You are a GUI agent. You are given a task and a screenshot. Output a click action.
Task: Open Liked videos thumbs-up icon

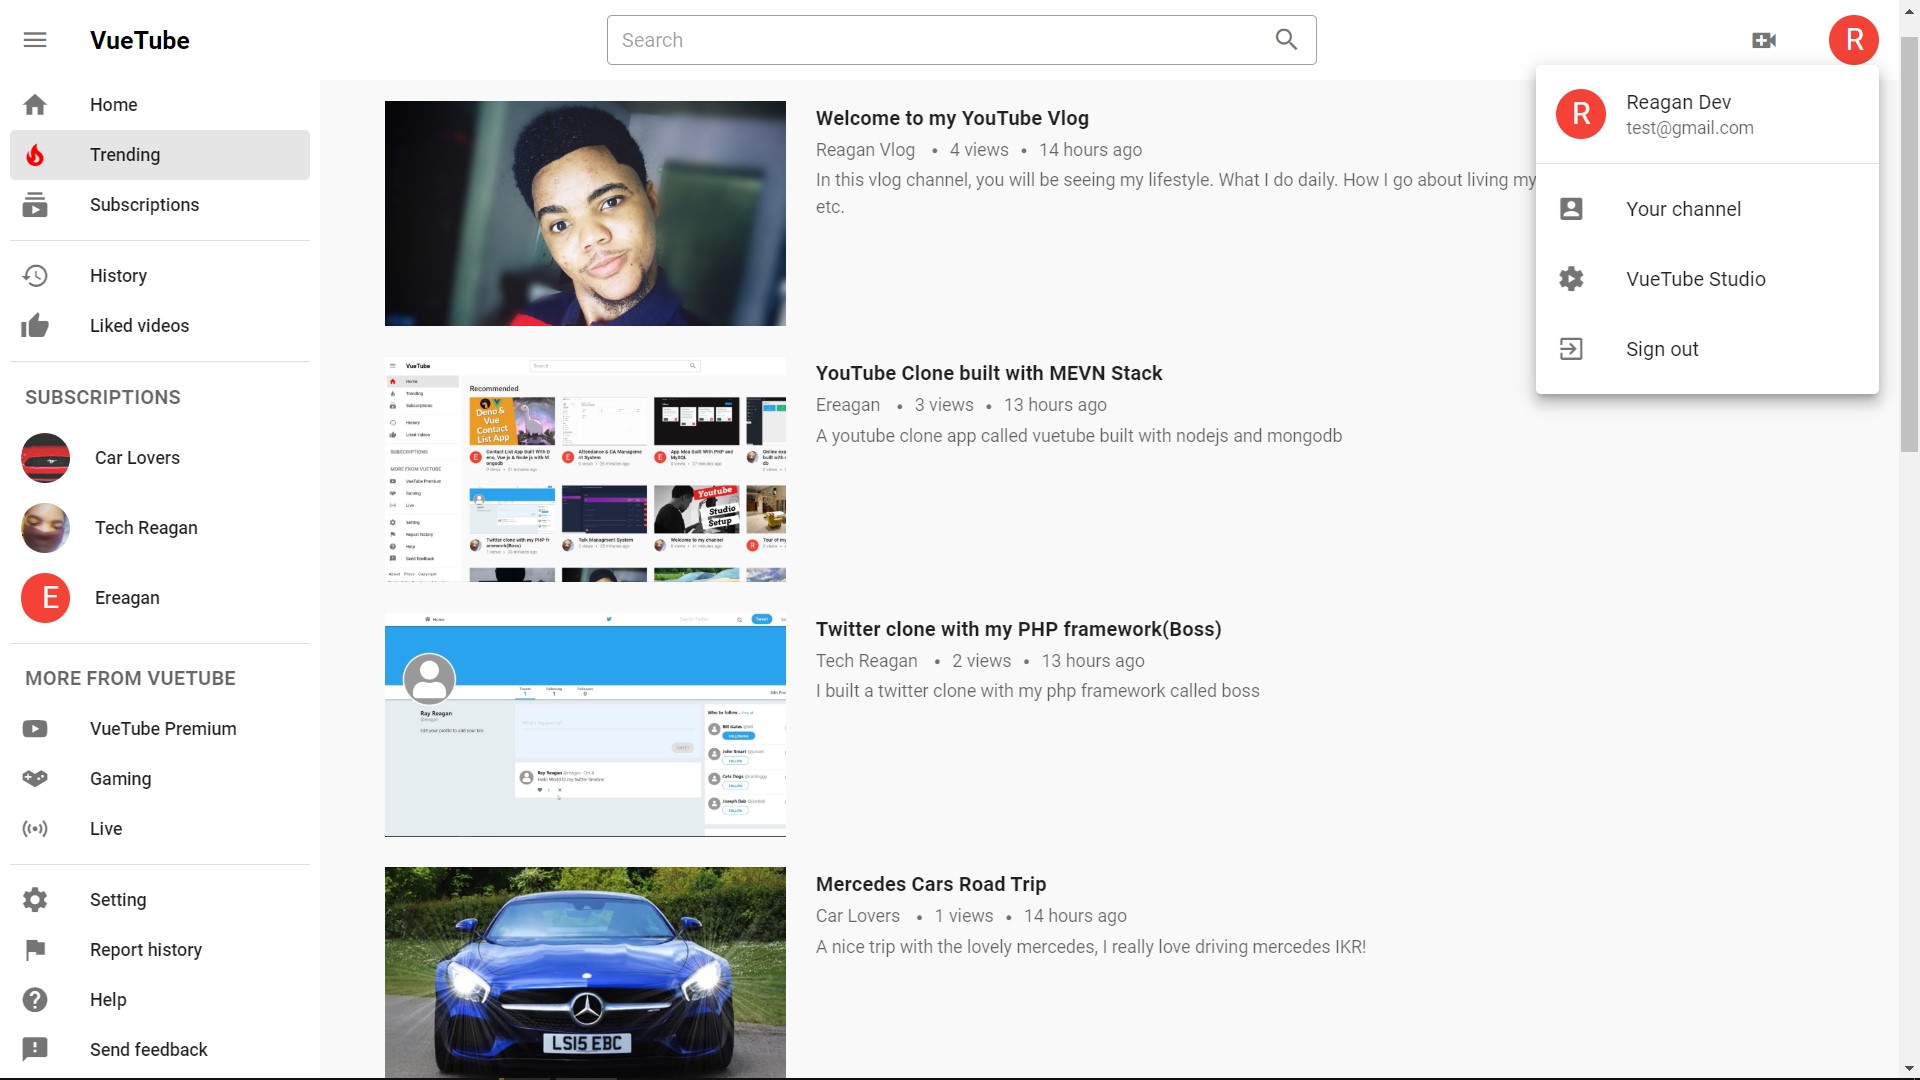point(35,326)
